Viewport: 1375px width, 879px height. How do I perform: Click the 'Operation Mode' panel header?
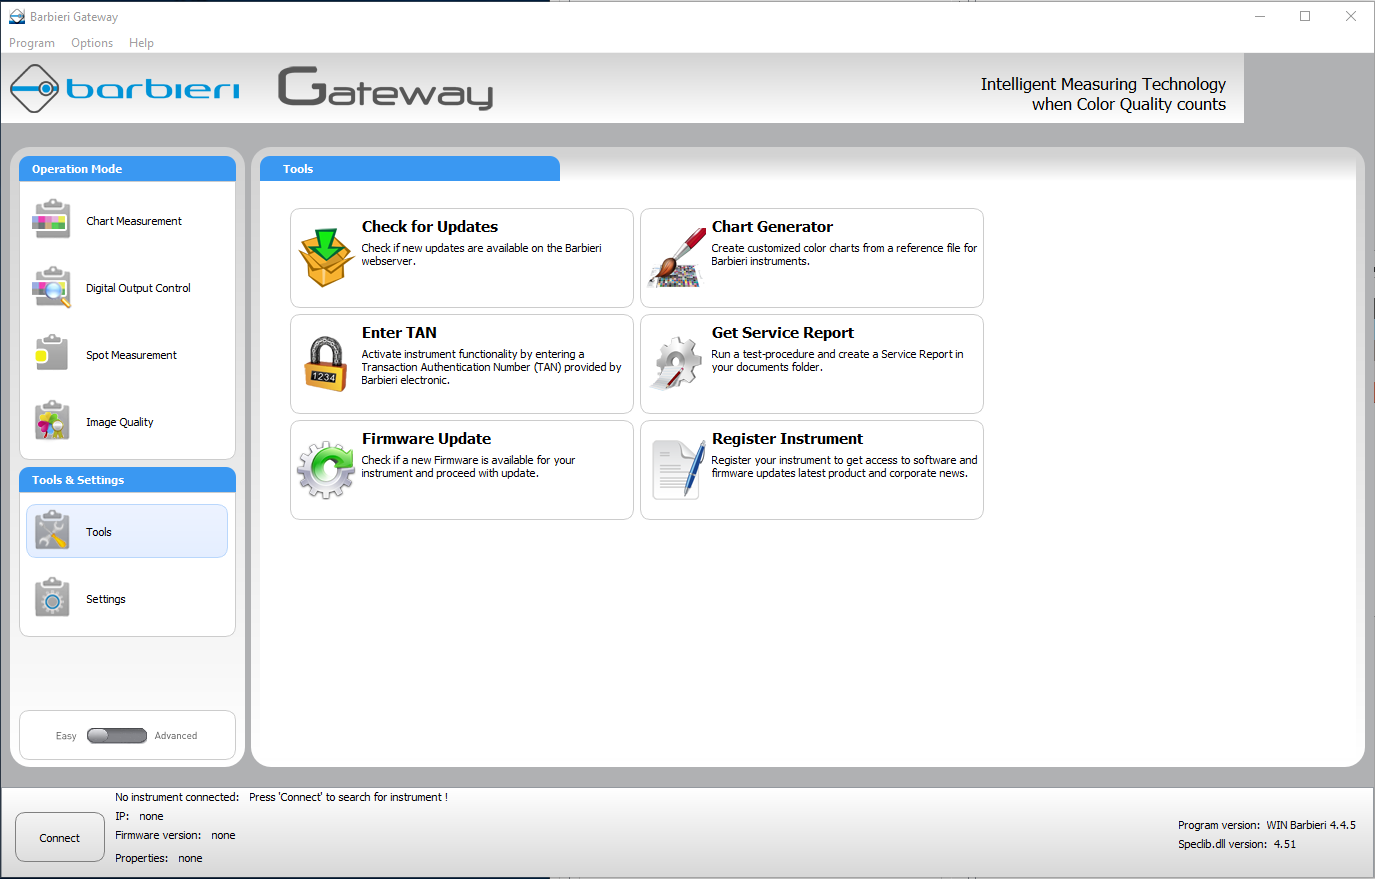click(x=128, y=169)
